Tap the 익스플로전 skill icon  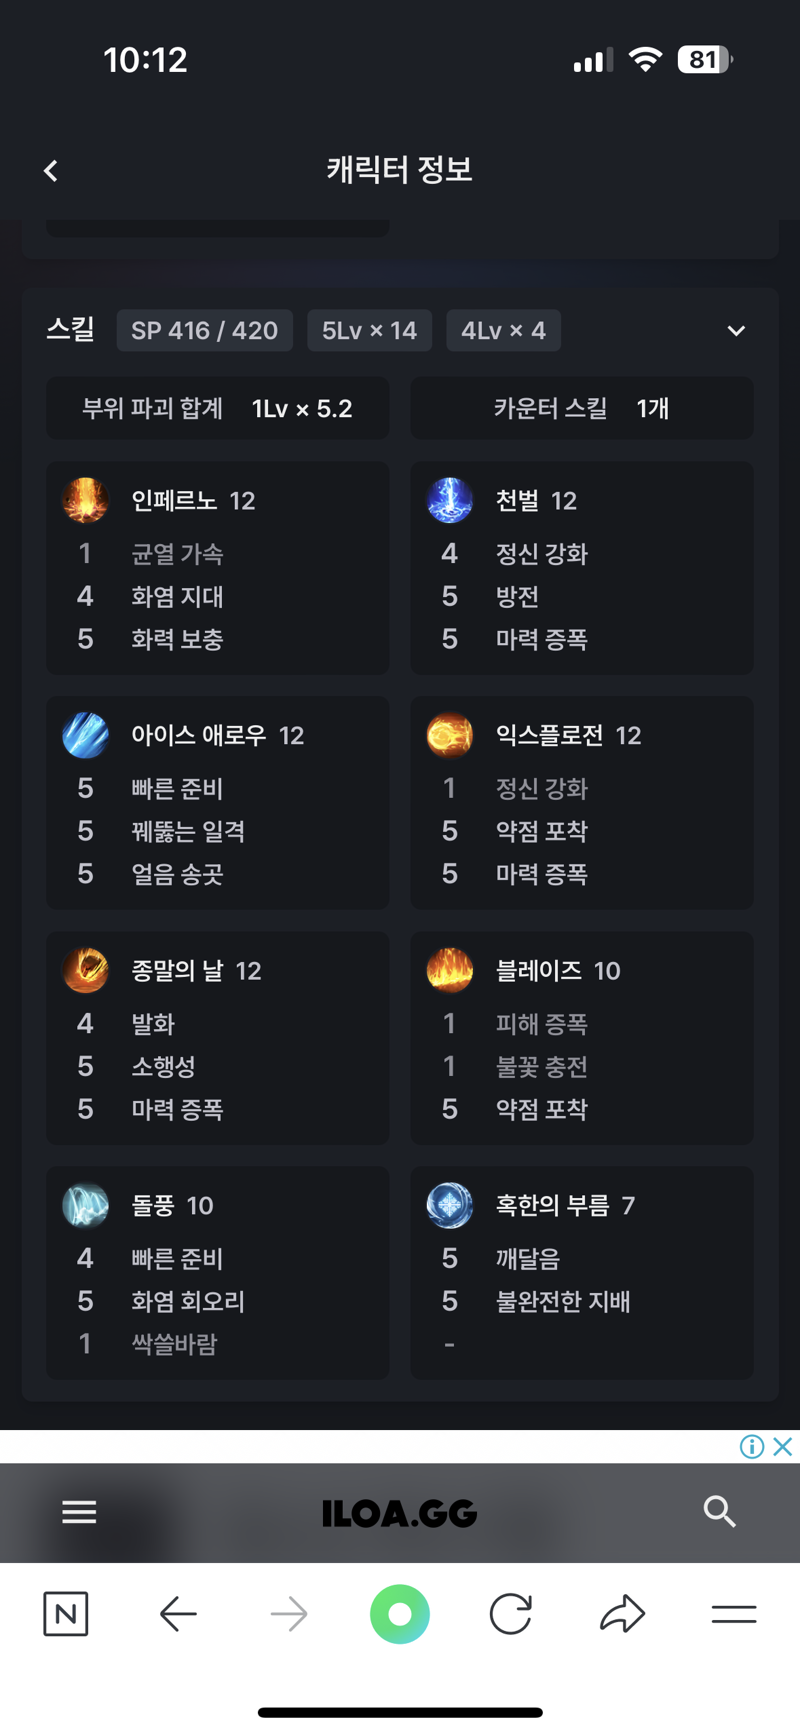point(450,735)
